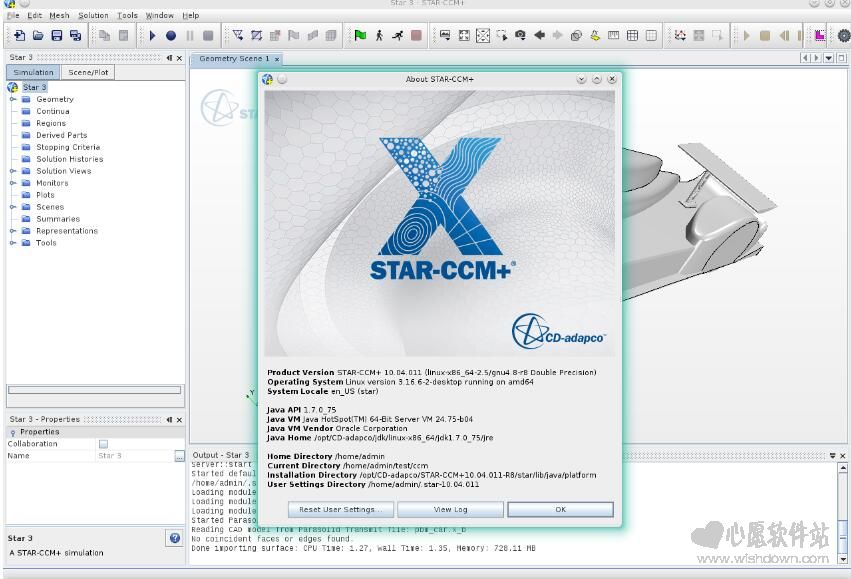The height and width of the screenshot is (579, 851).
Task: Click the blue help question mark icon
Action: point(175,538)
